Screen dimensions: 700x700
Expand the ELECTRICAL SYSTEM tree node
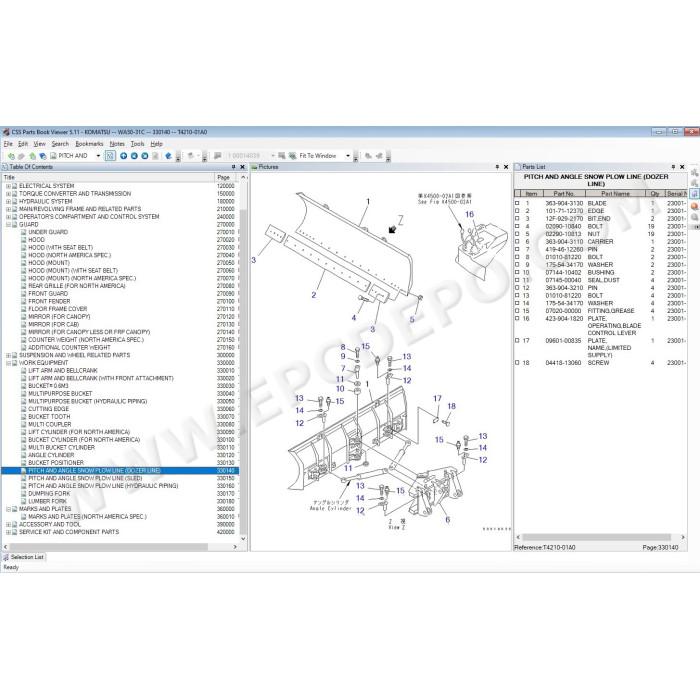(8, 186)
